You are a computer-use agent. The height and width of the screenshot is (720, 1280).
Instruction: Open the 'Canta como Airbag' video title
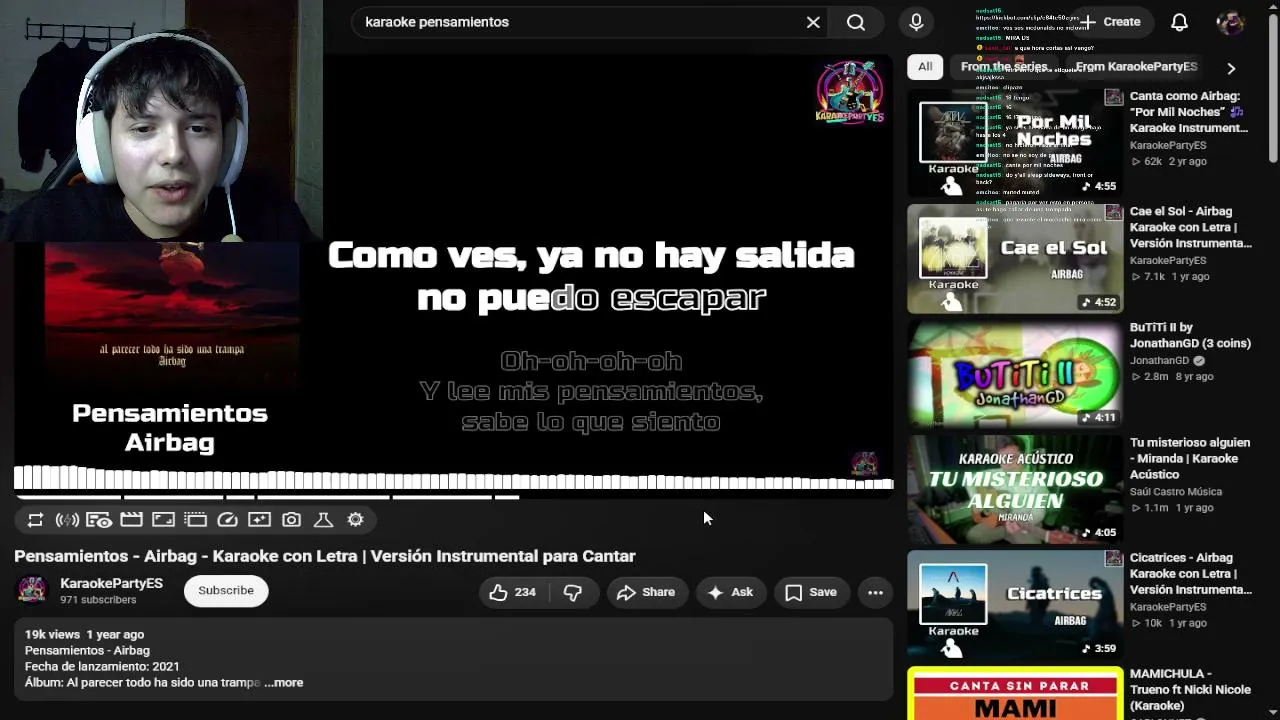tap(1189, 112)
